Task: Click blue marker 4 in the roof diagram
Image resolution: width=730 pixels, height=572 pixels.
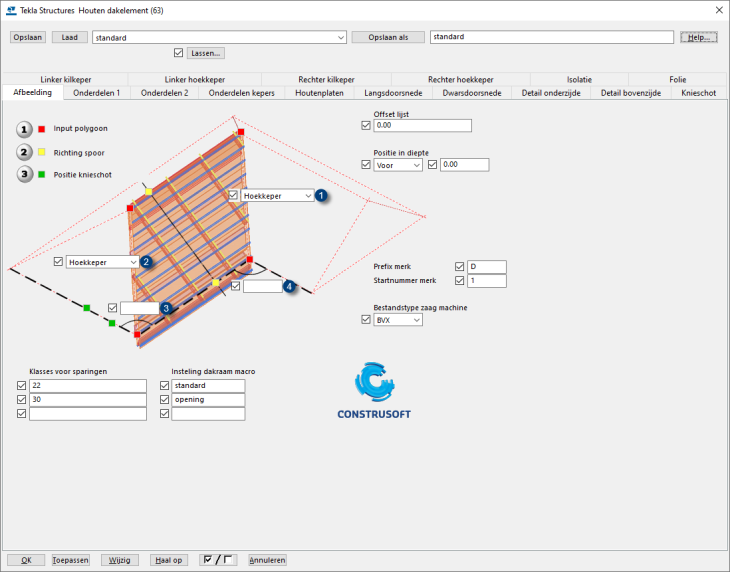Action: click(x=290, y=286)
